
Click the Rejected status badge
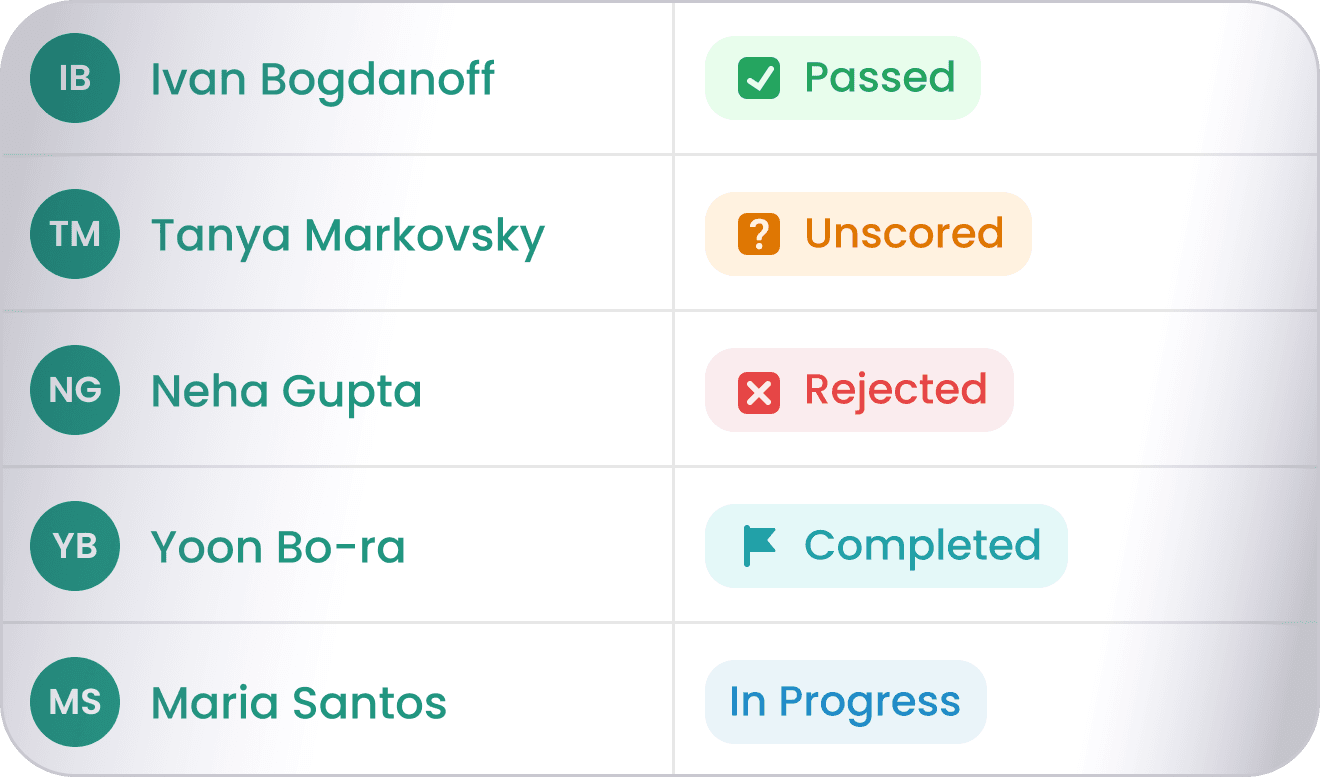pyautogui.click(x=859, y=390)
